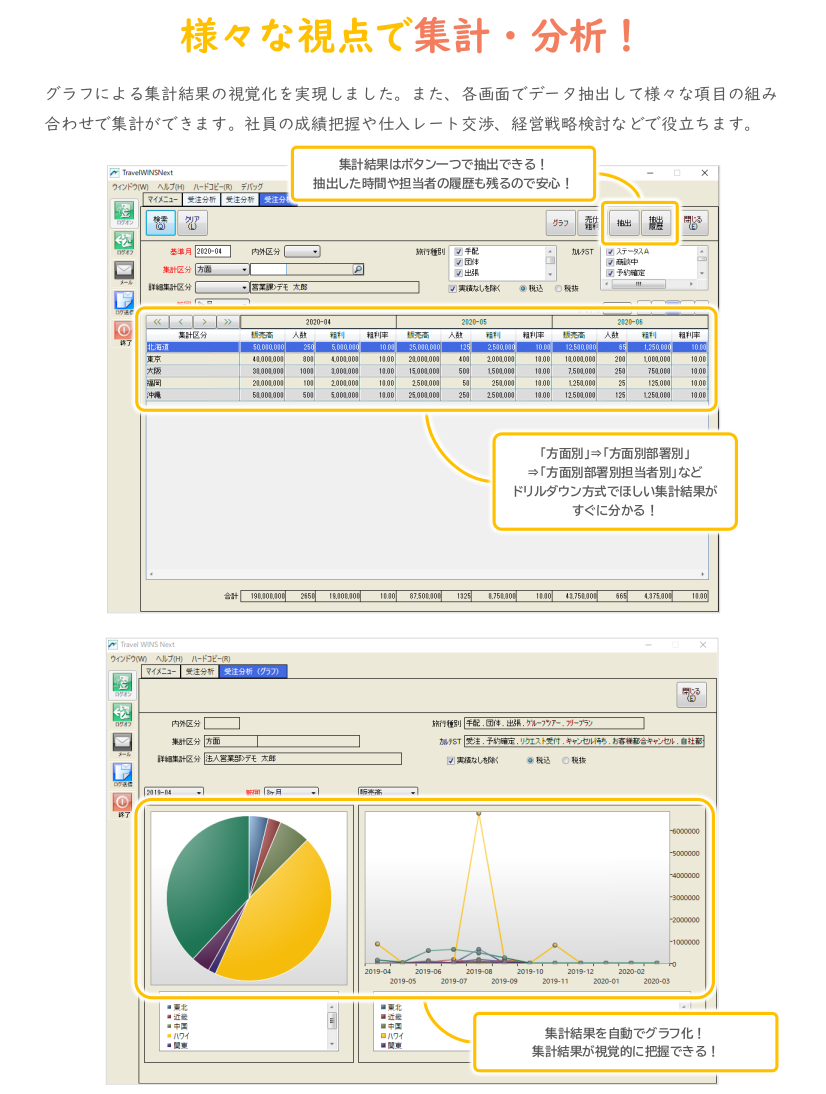Viewport: 826px width, 1094px height.
Task: Click the ログオン icon in the upper window sidebar
Action: 123,212
